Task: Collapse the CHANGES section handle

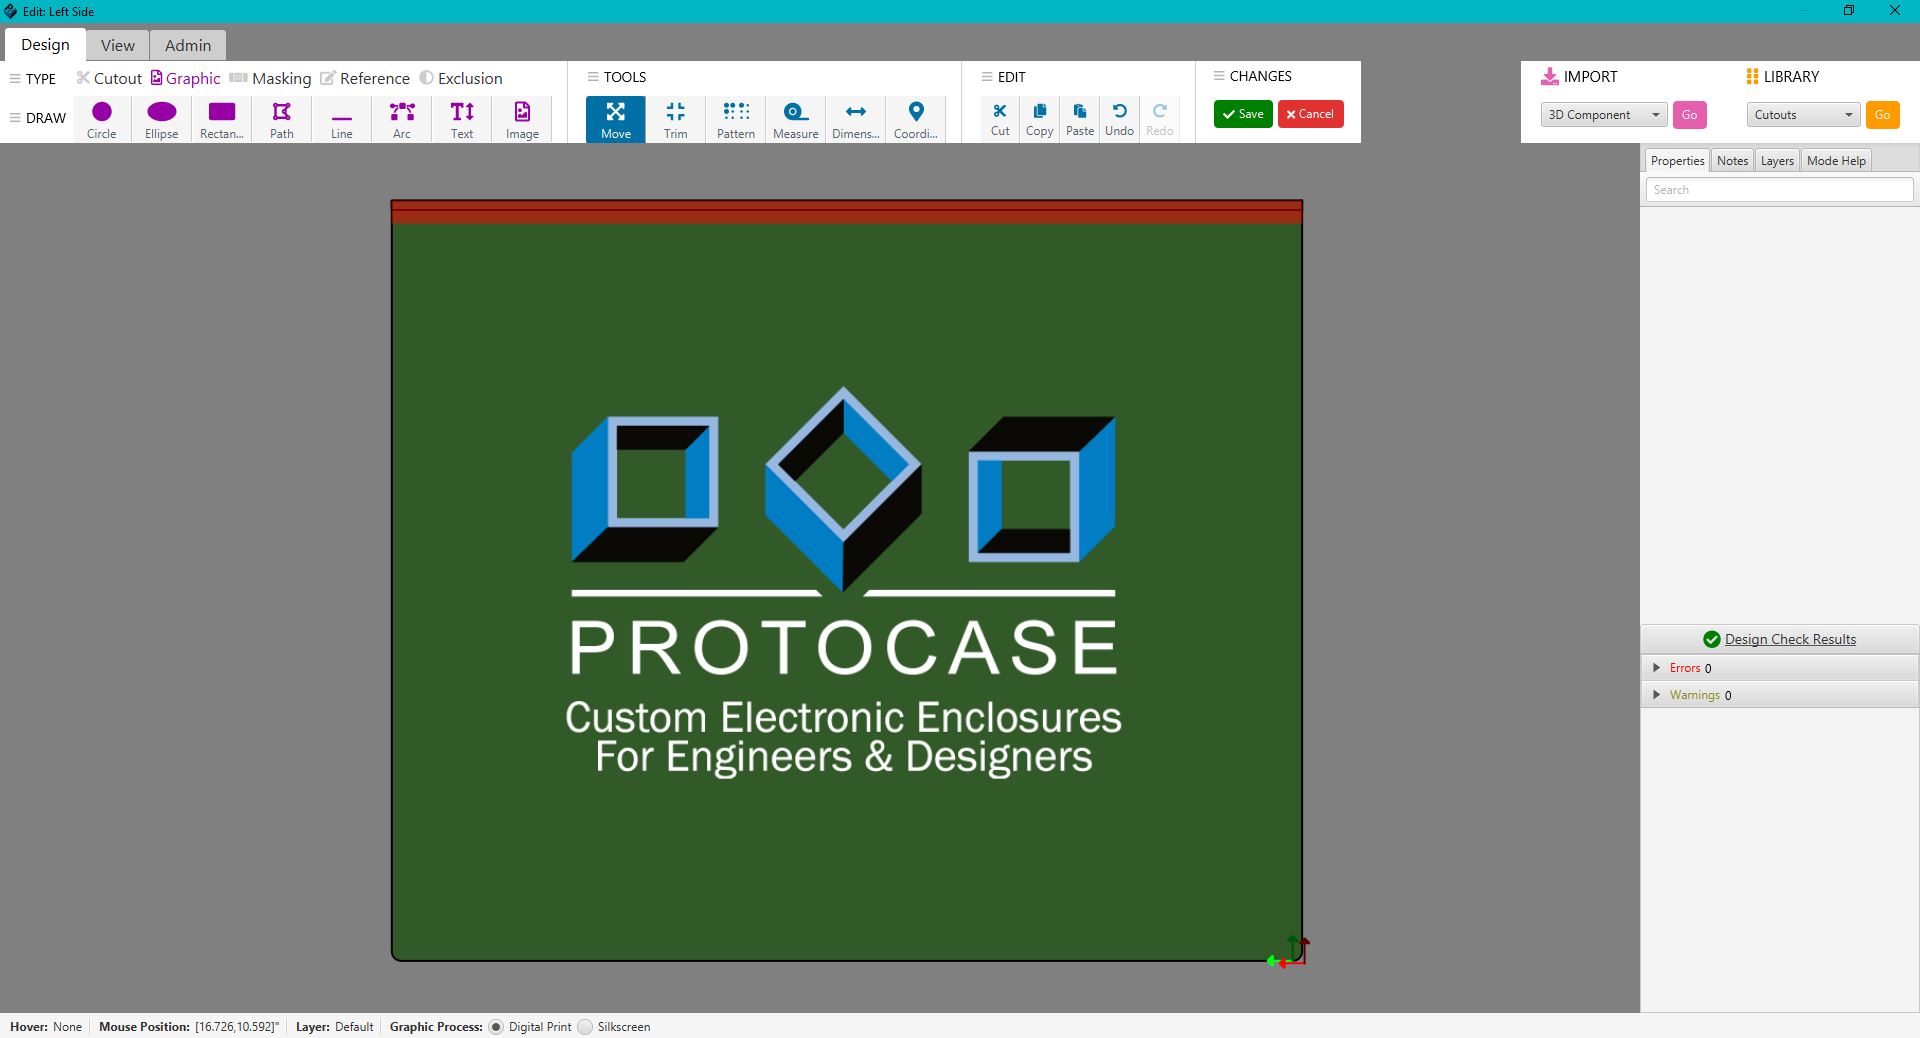Action: point(1219,76)
